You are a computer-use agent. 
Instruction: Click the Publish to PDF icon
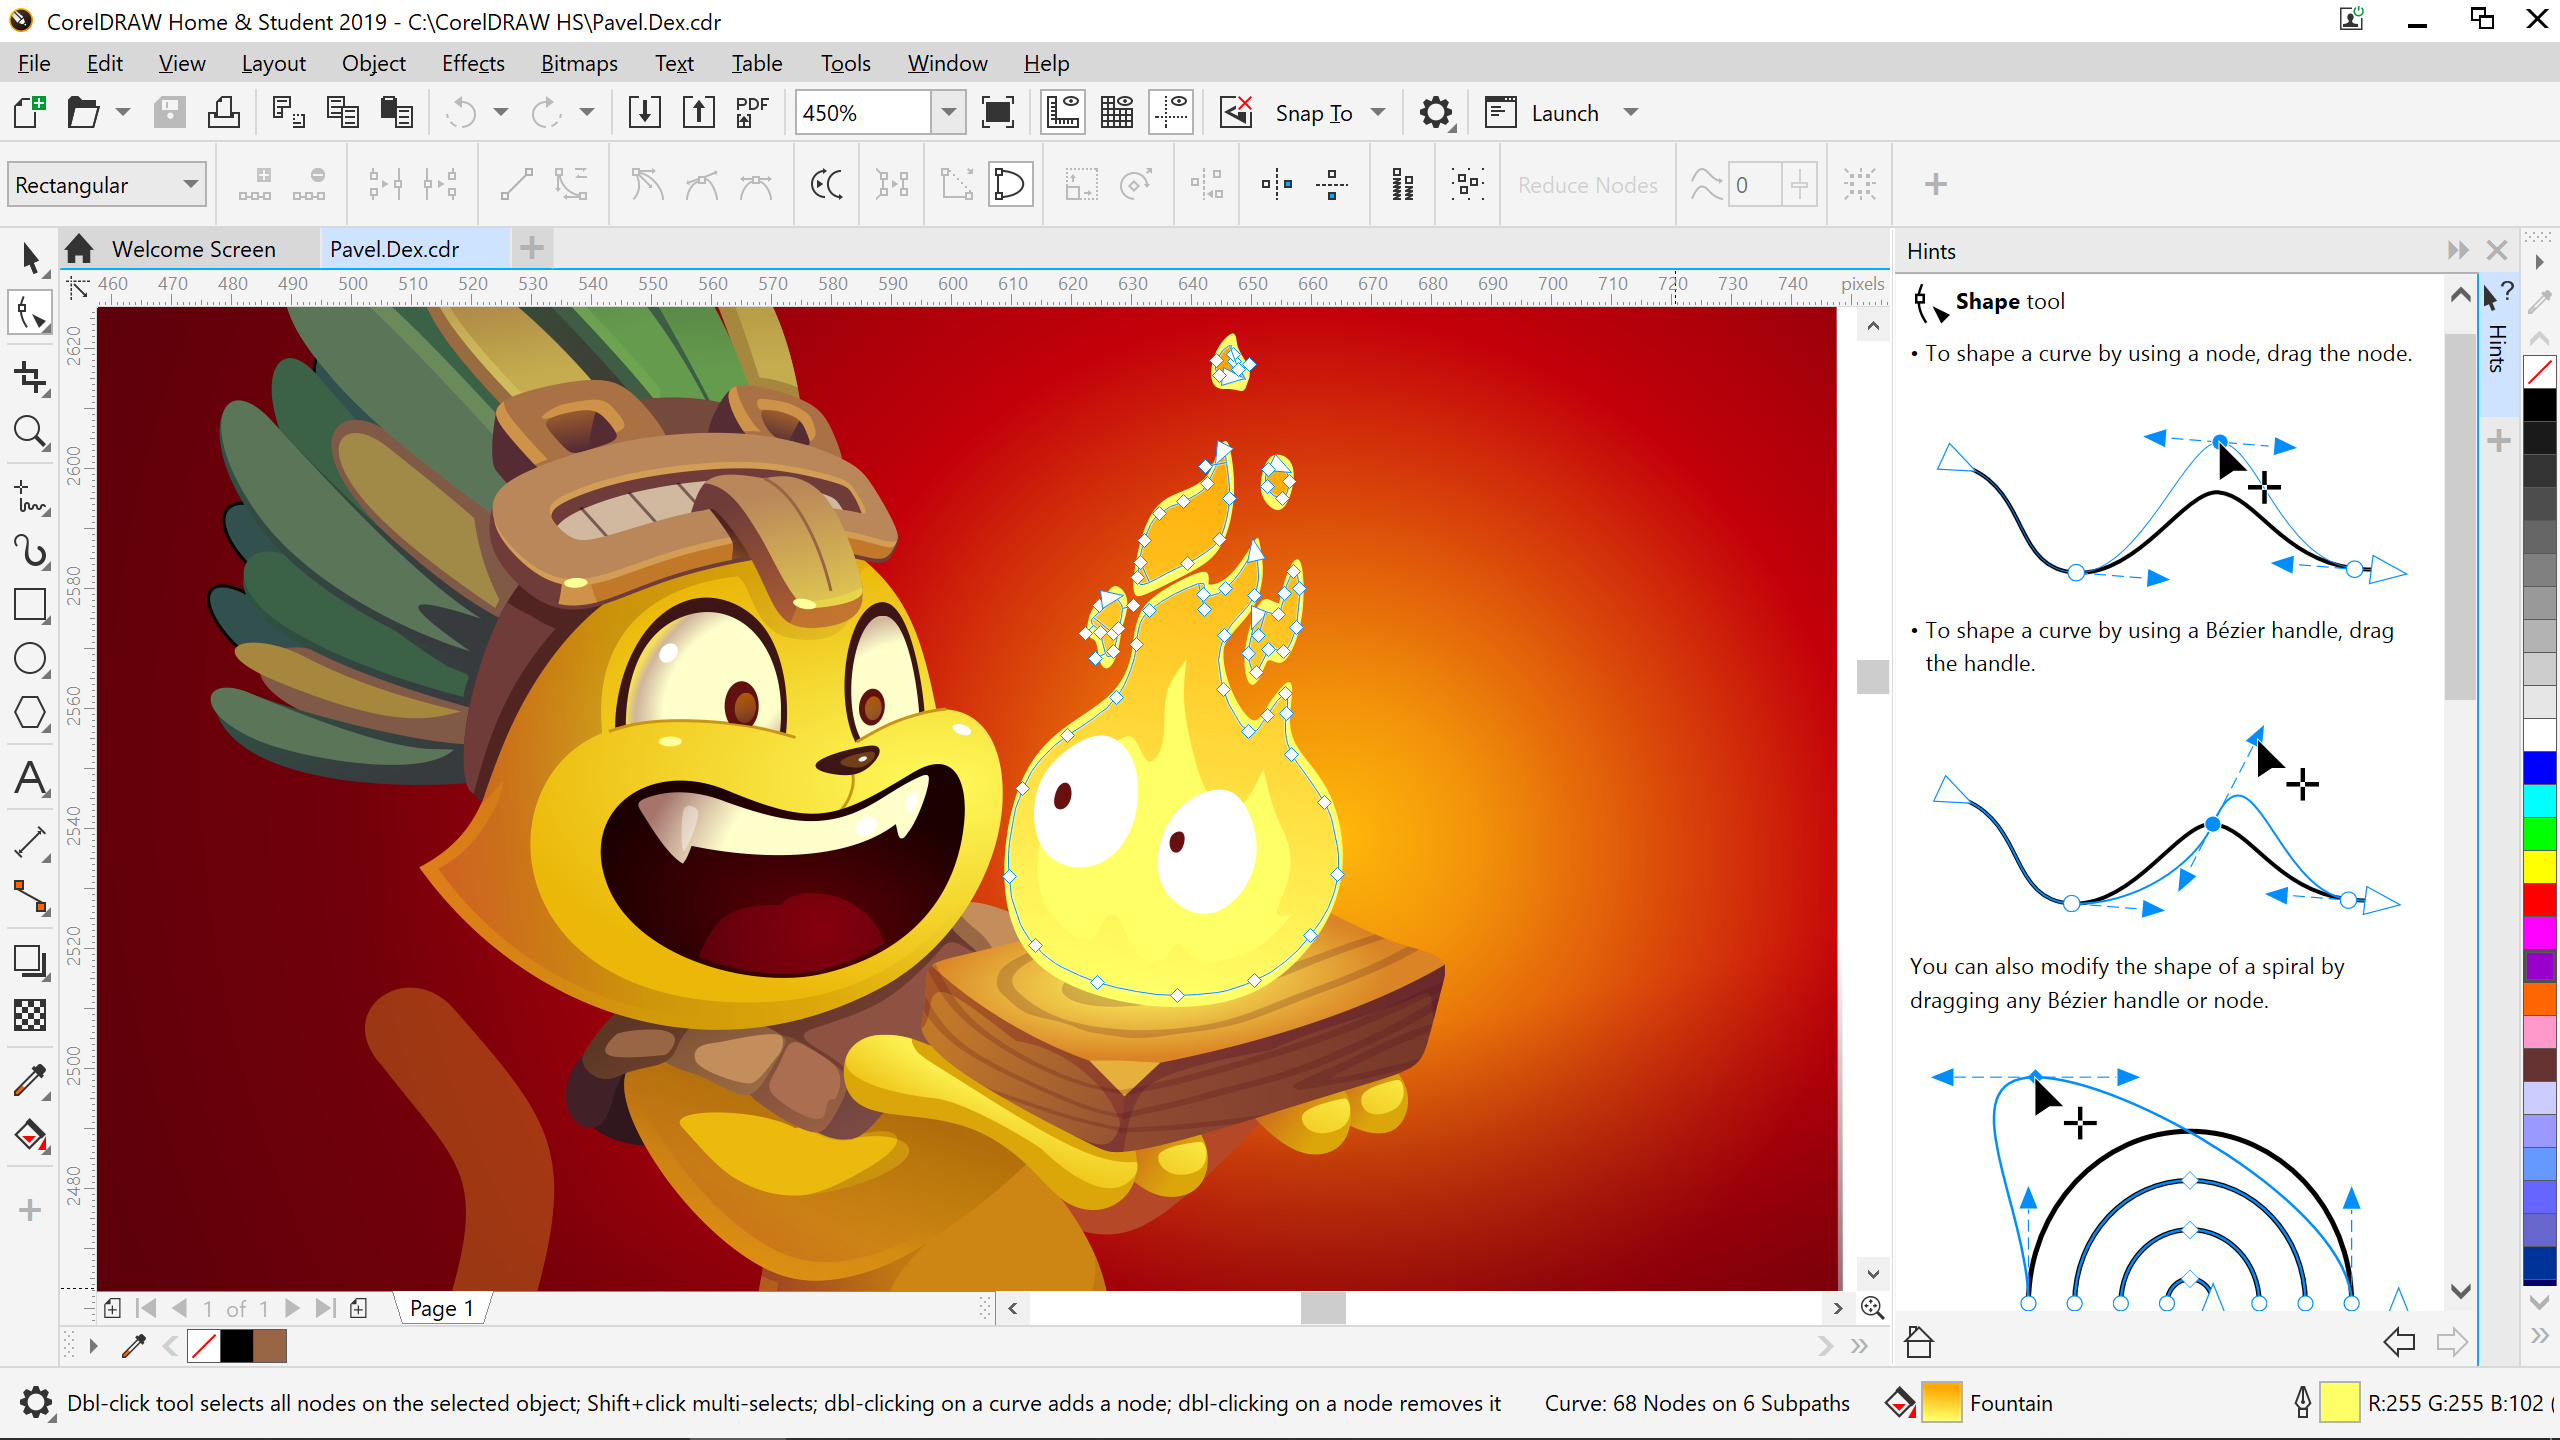coord(751,113)
